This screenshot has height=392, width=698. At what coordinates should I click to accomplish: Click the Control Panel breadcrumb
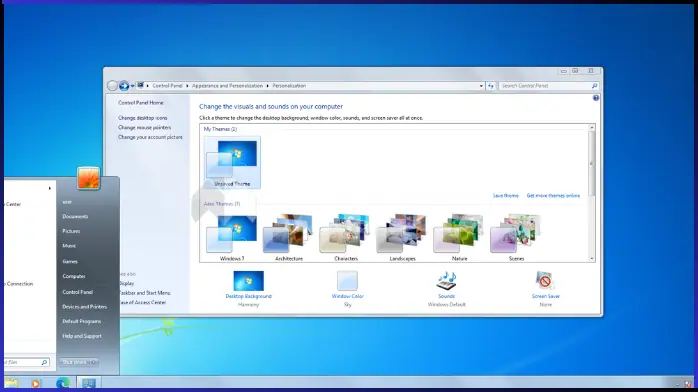(x=167, y=86)
